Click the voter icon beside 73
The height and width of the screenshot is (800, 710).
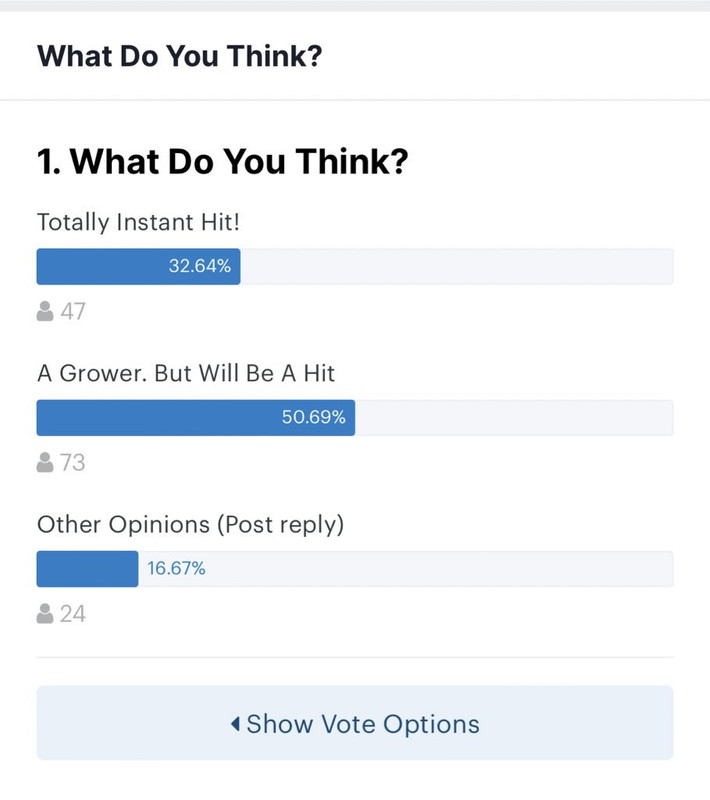click(45, 462)
